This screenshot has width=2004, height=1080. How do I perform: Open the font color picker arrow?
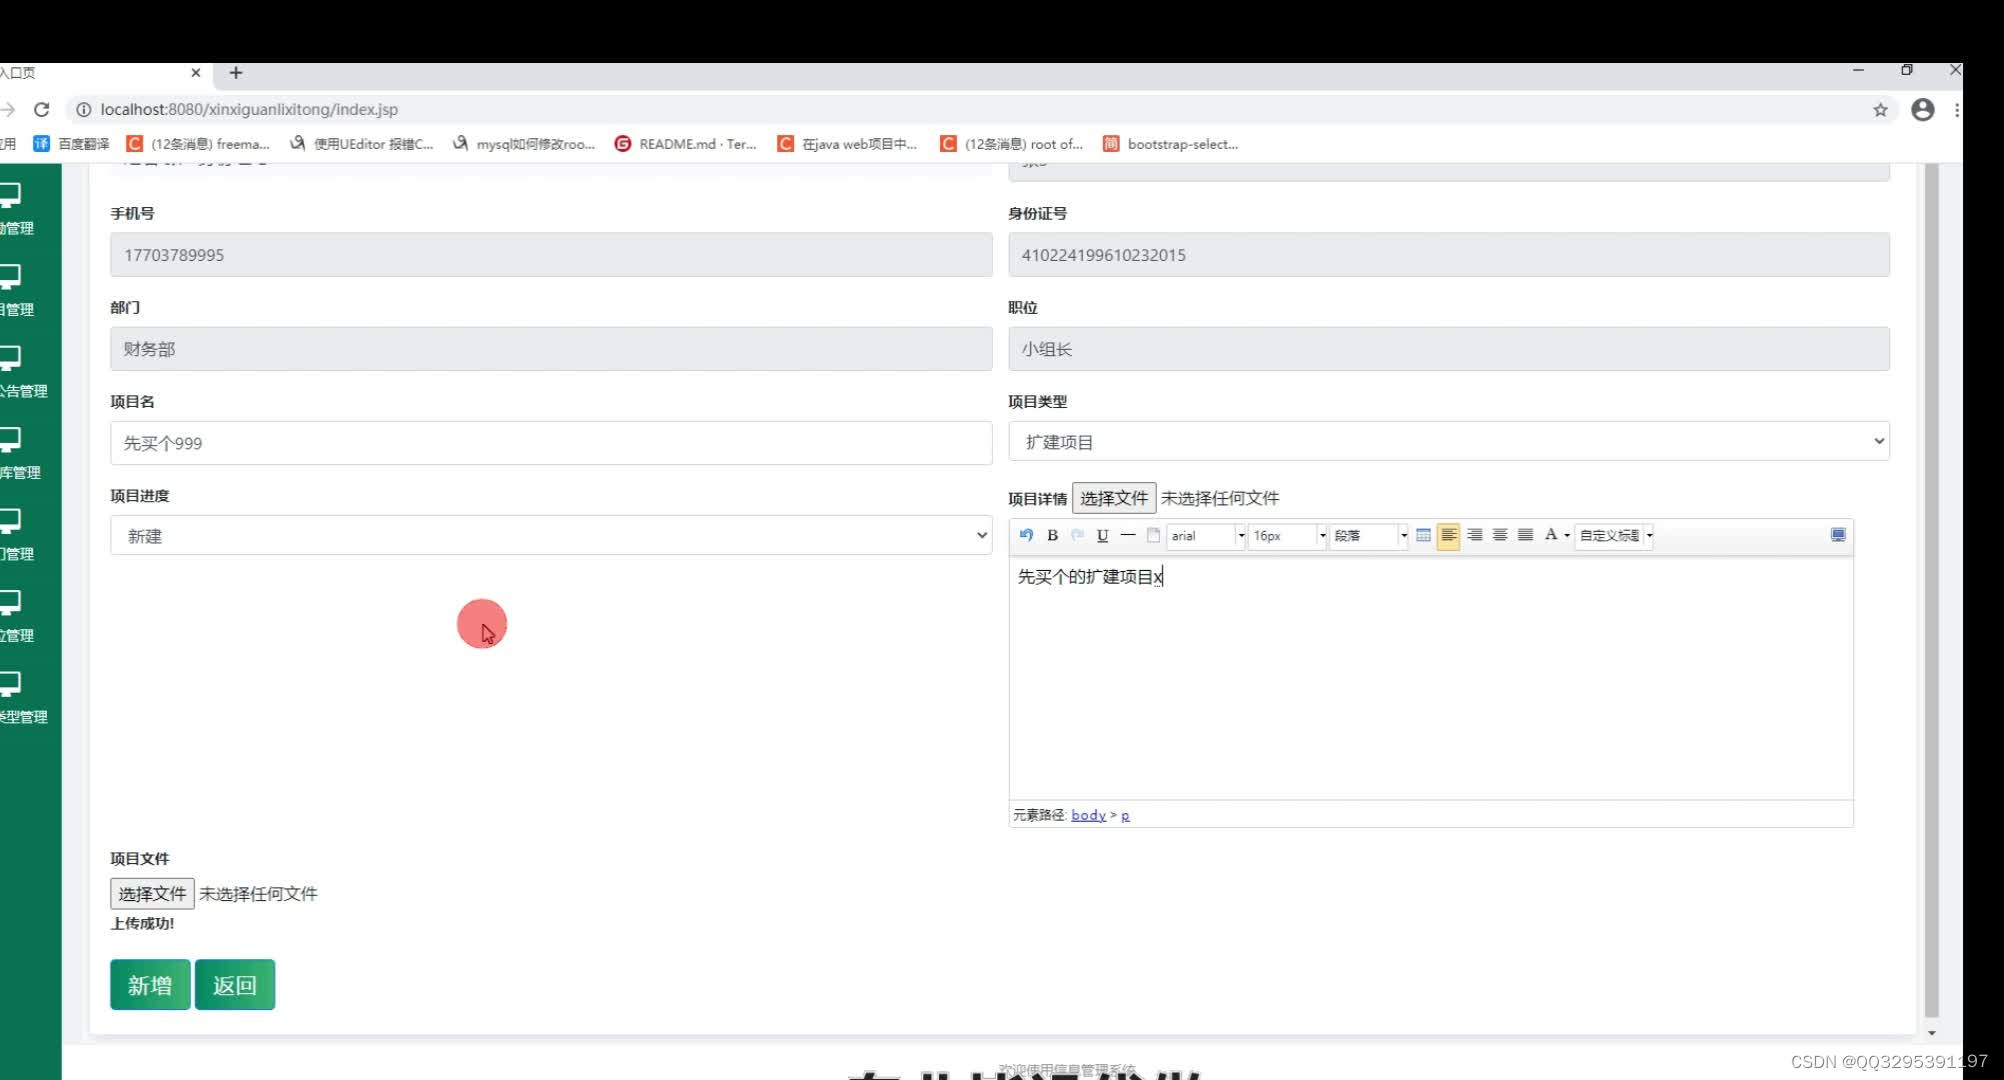coord(1567,536)
